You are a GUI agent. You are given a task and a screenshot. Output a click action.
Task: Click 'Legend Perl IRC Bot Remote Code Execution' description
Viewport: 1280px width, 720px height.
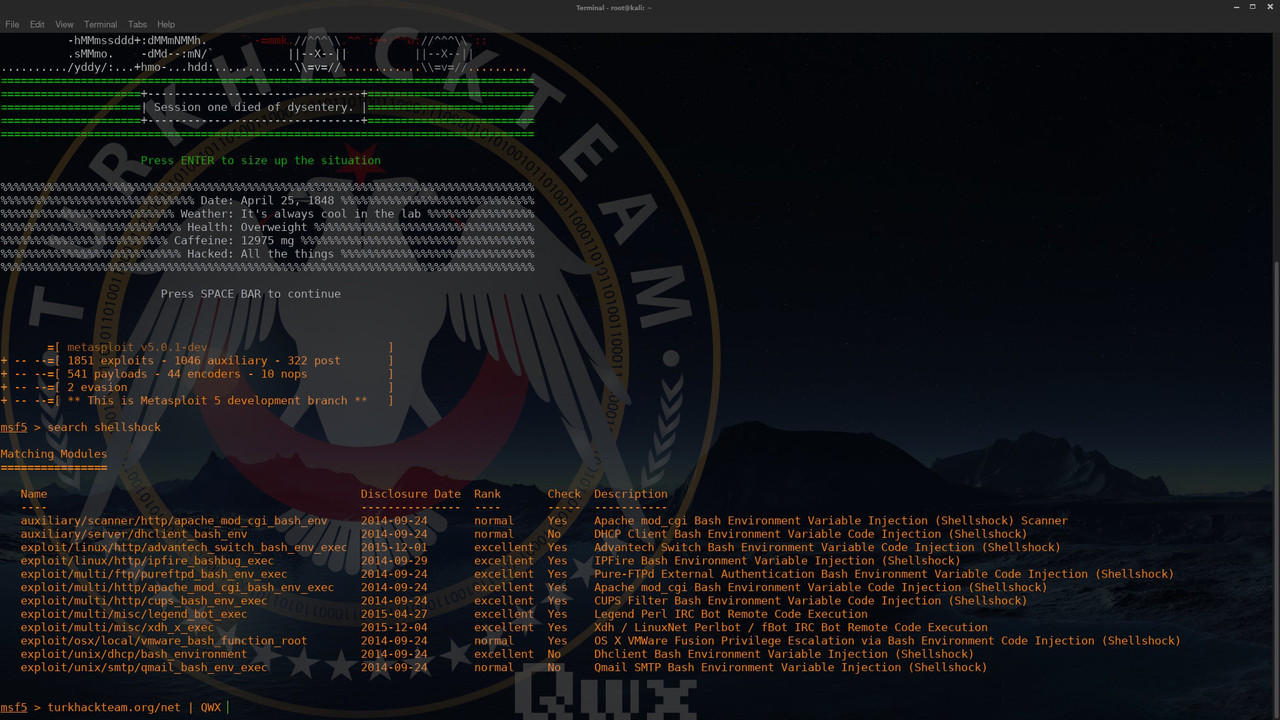pyautogui.click(x=731, y=614)
